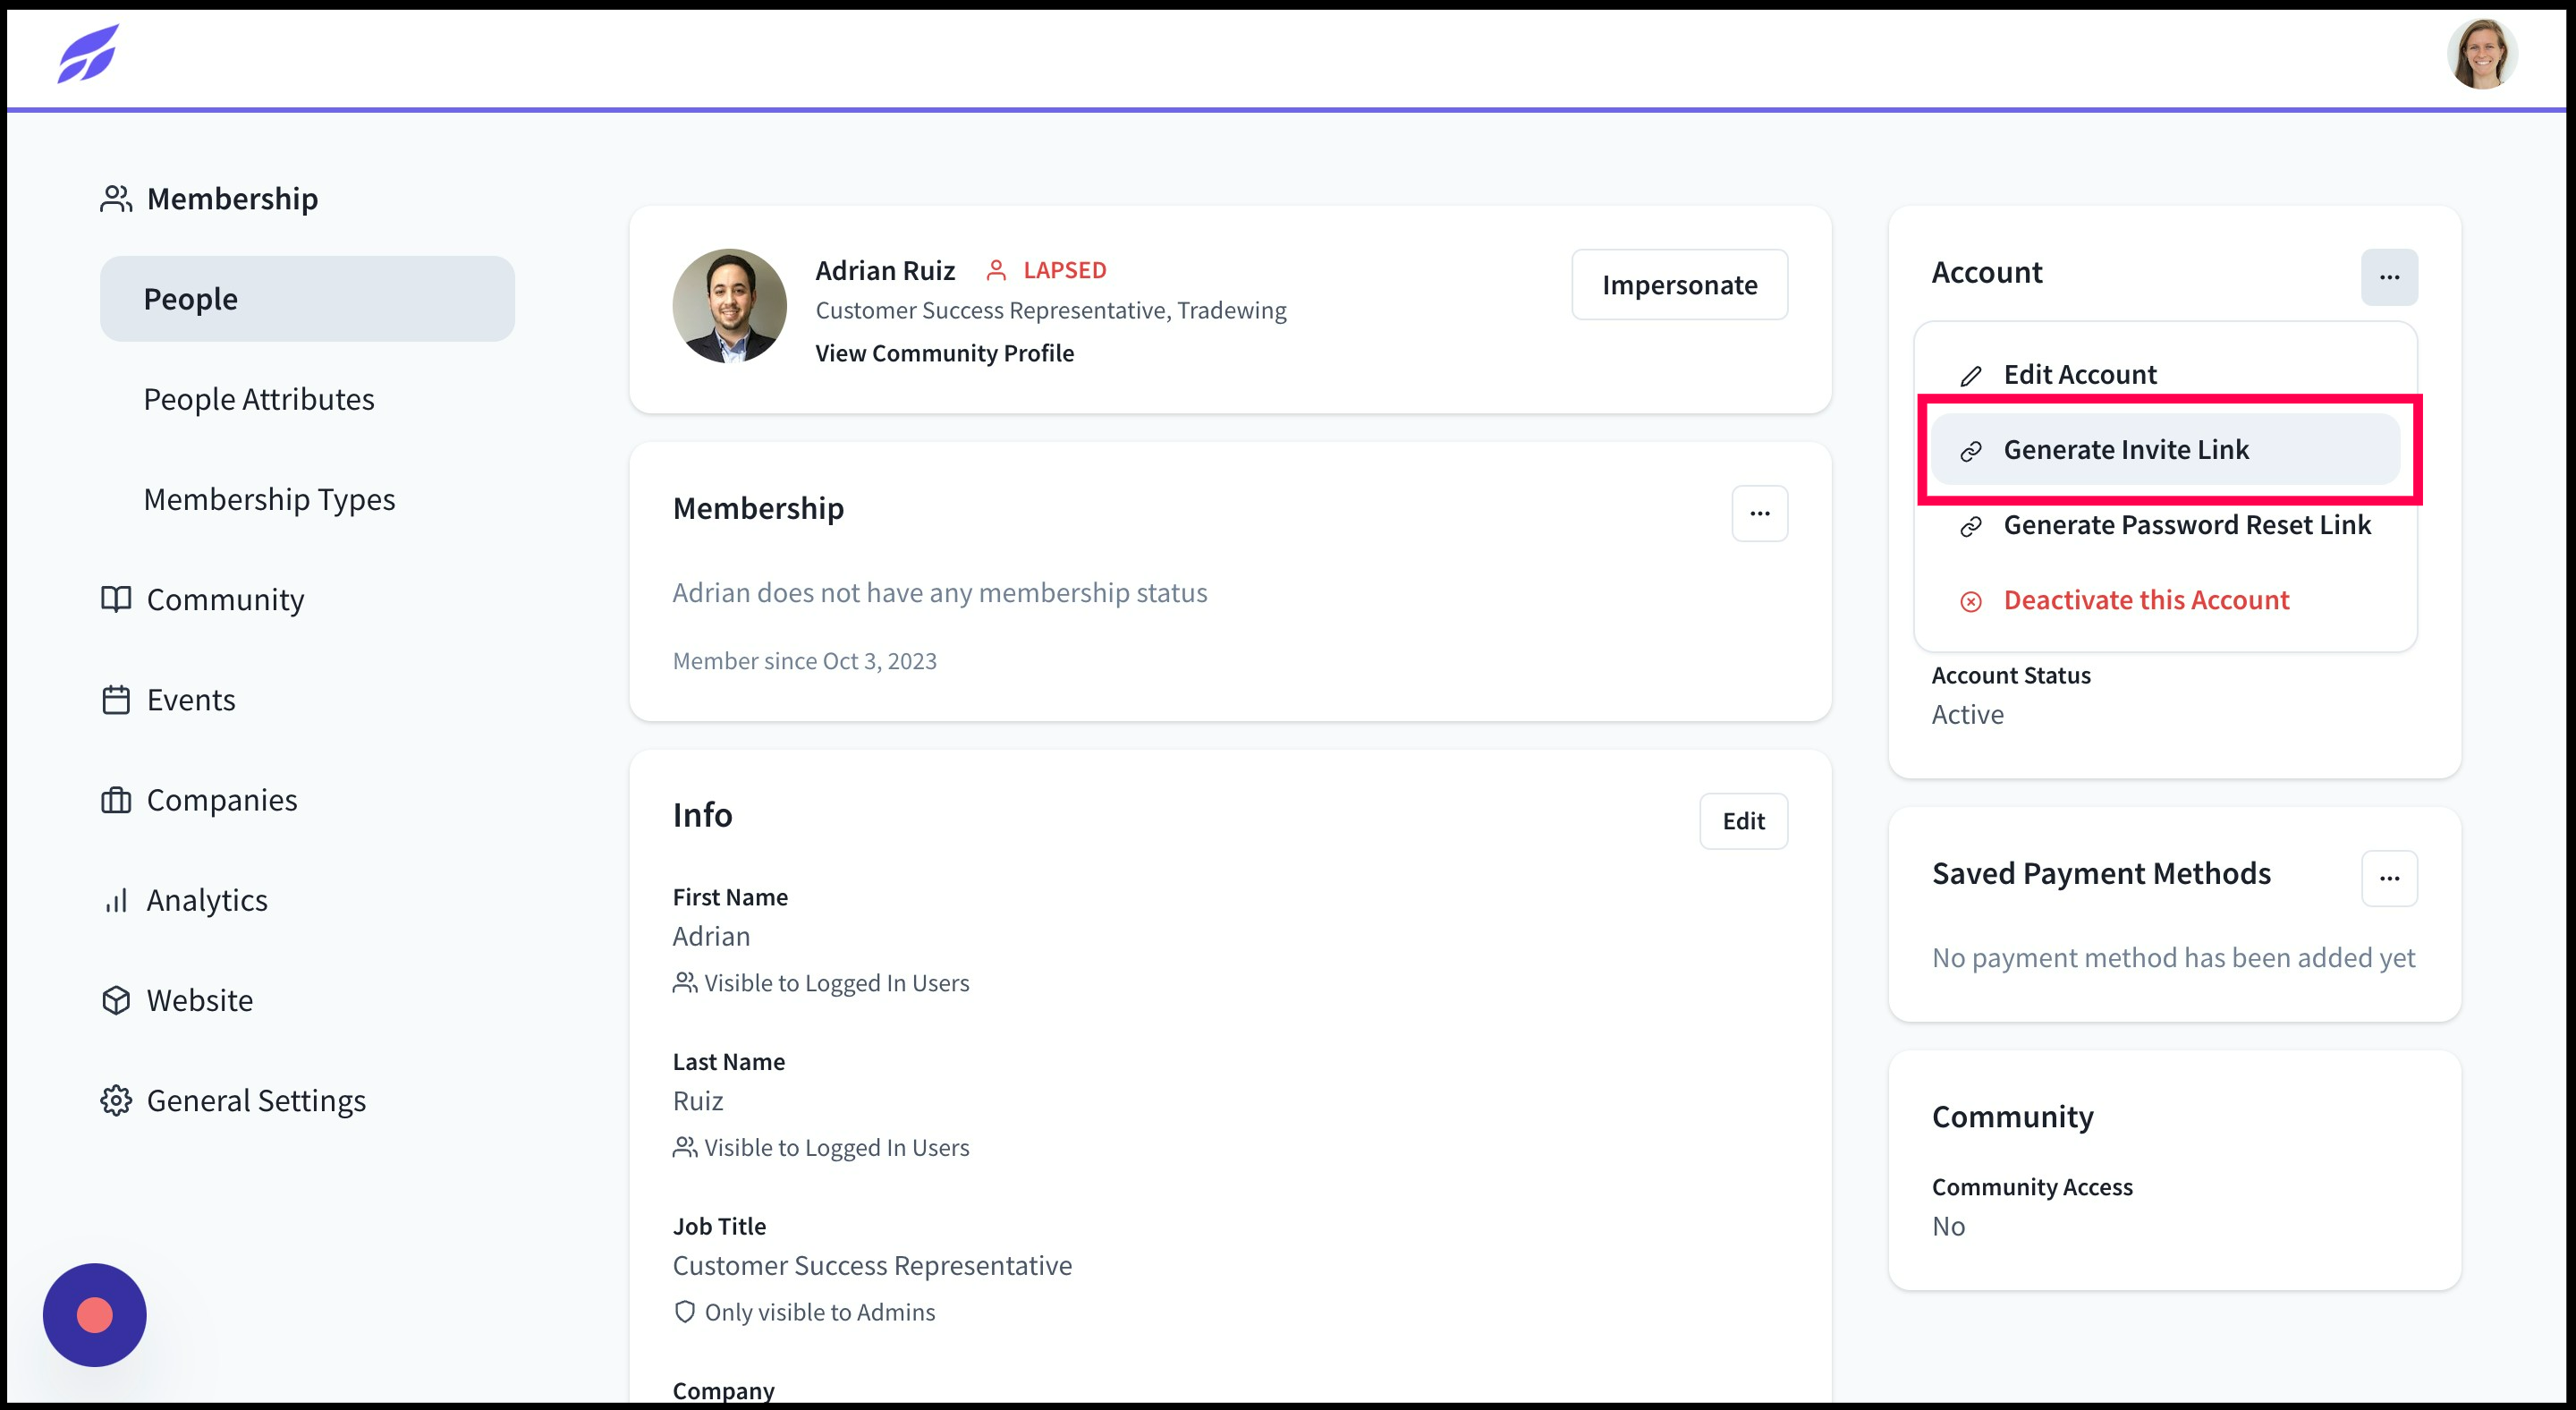
Task: Click the LAPSED status label
Action: tap(1064, 270)
